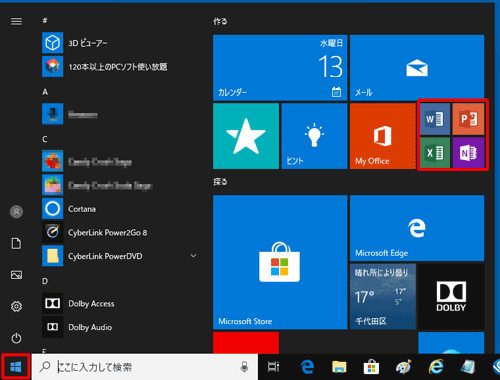Open the メール tile

tap(417, 68)
